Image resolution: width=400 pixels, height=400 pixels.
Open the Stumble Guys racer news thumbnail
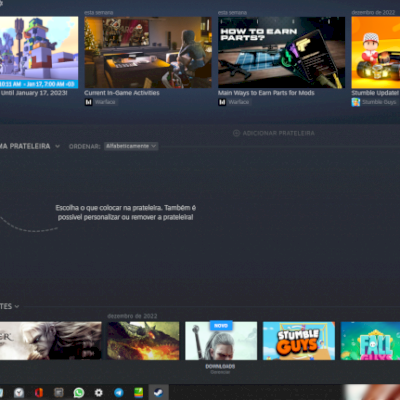(376, 52)
